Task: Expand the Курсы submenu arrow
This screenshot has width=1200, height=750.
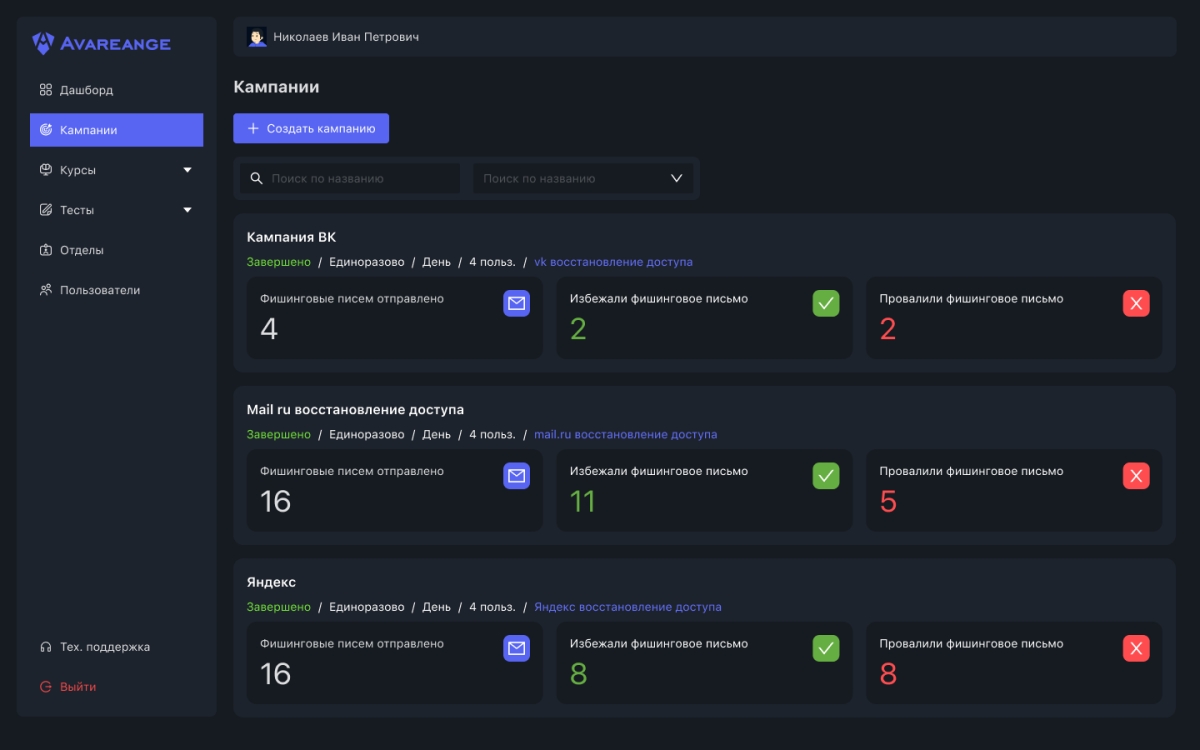Action: (x=187, y=170)
